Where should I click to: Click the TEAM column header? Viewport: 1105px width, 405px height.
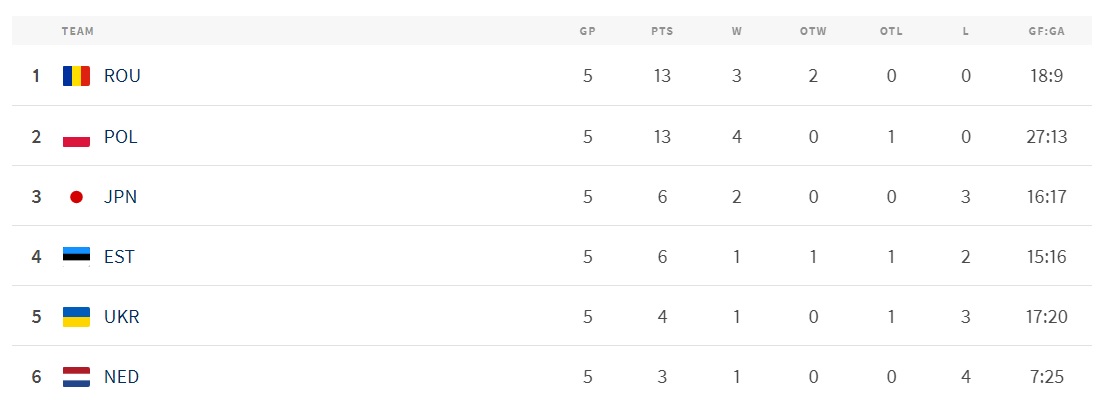(78, 31)
